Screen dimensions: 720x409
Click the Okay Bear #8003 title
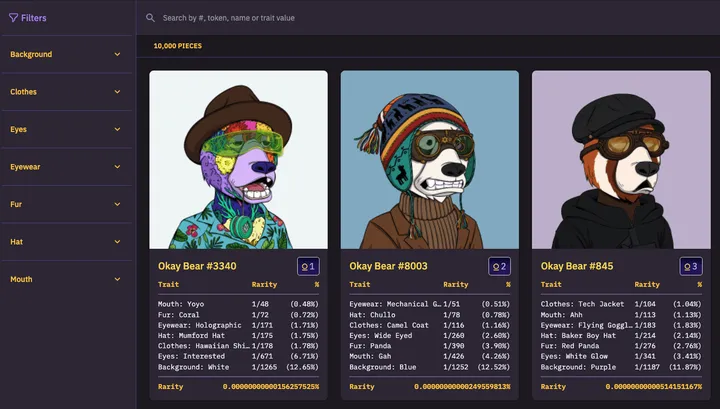pos(388,266)
